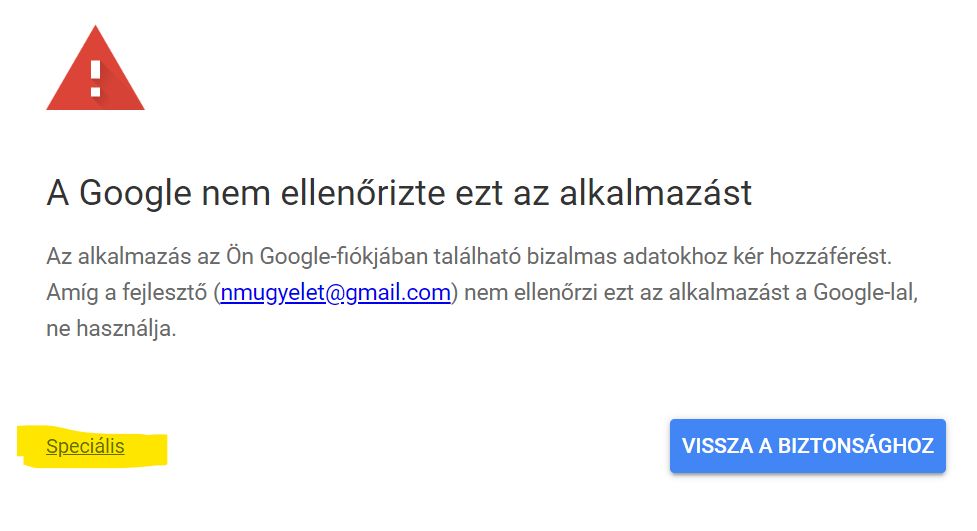Screen dimensions: 977x531
Task: Click the word "ellenőrizte" in the heading
Action: [372, 192]
